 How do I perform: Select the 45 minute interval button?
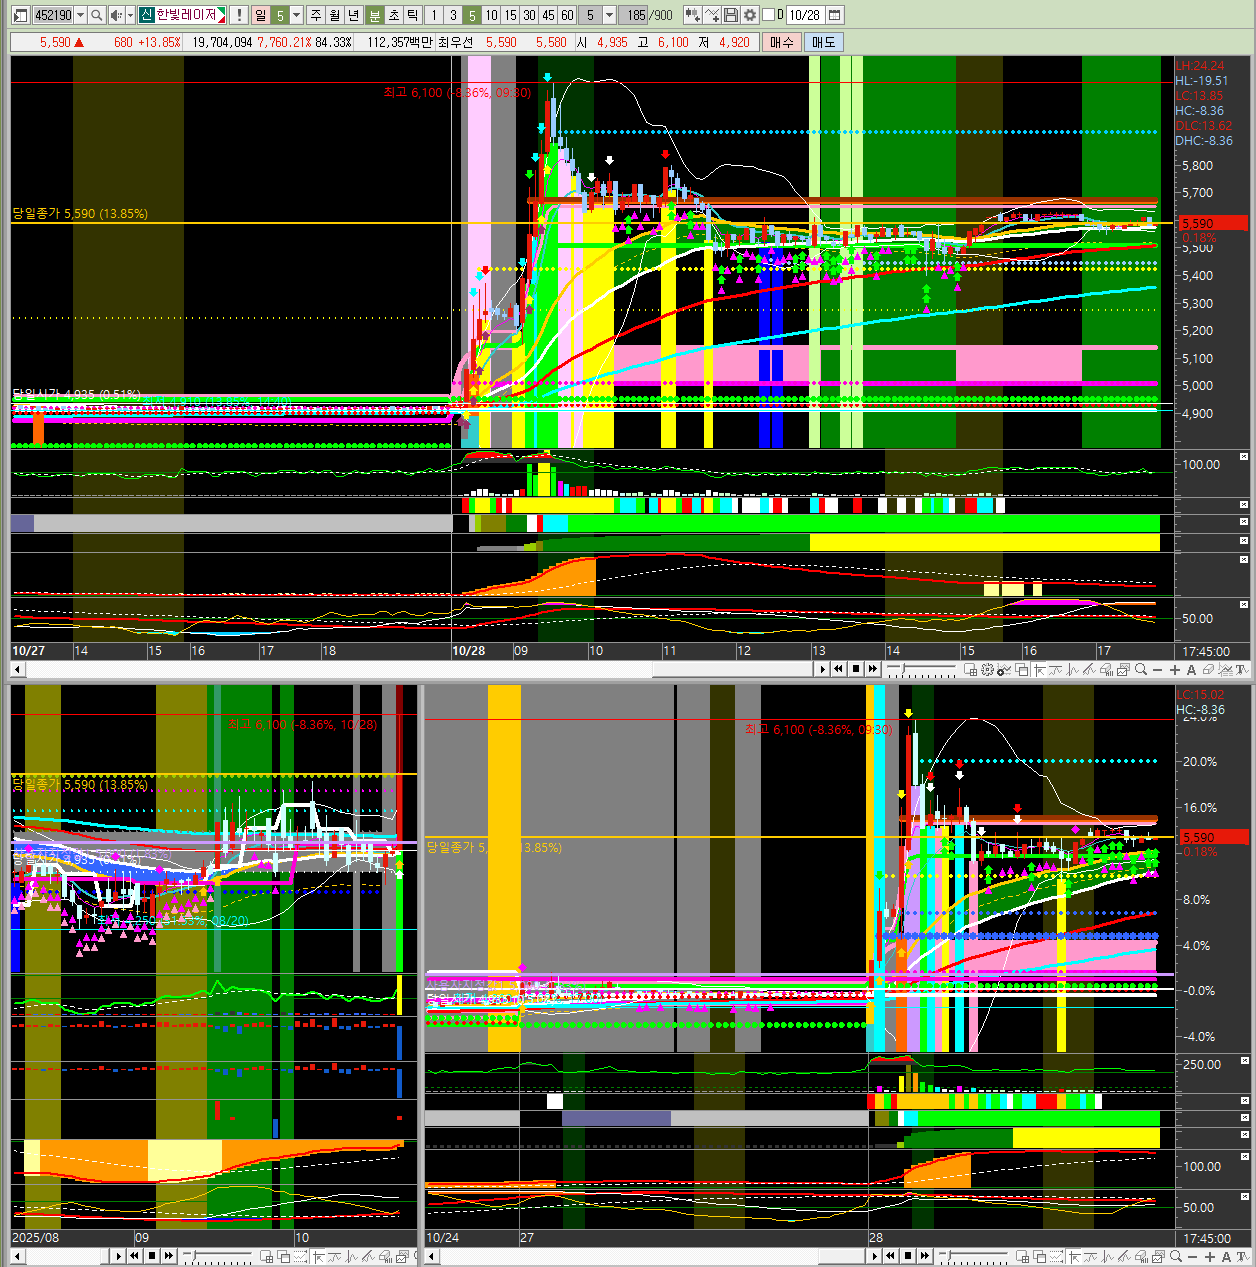[548, 15]
